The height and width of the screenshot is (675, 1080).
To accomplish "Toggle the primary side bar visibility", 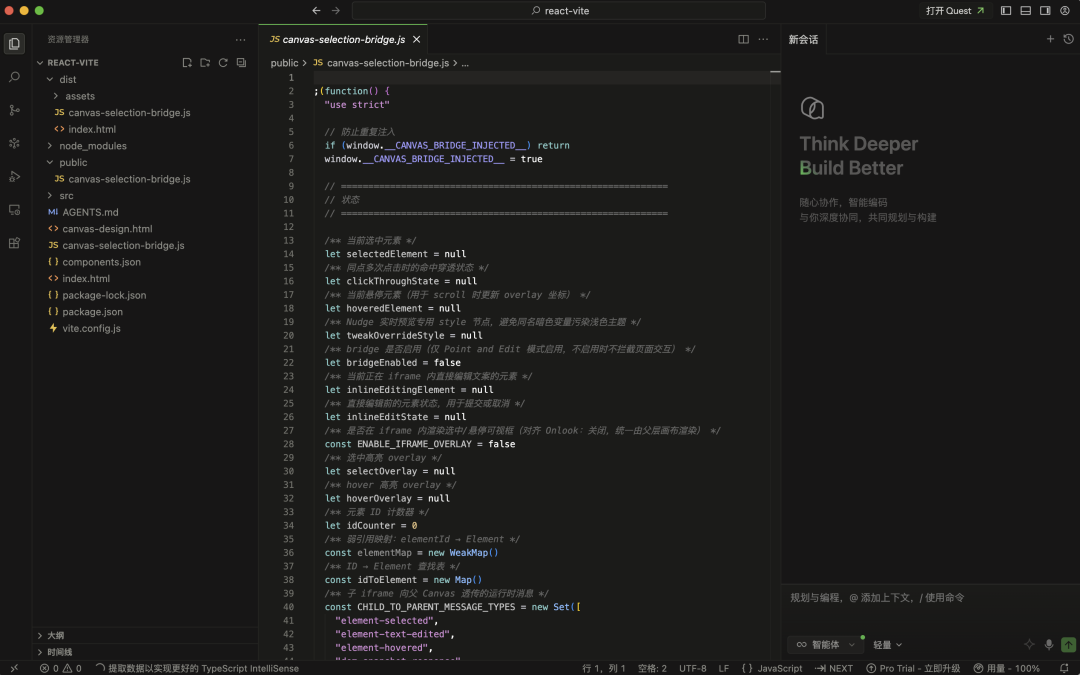I will (1006, 10).
